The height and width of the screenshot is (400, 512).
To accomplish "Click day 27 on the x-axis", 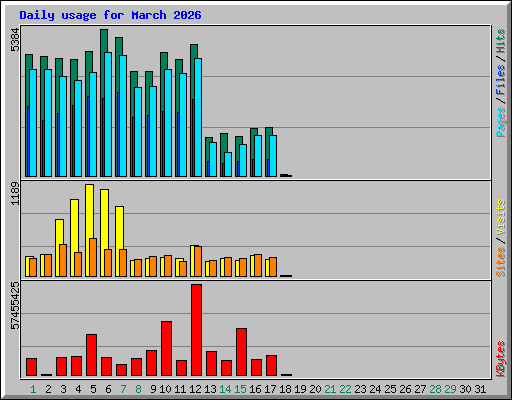I will pyautogui.click(x=420, y=389).
